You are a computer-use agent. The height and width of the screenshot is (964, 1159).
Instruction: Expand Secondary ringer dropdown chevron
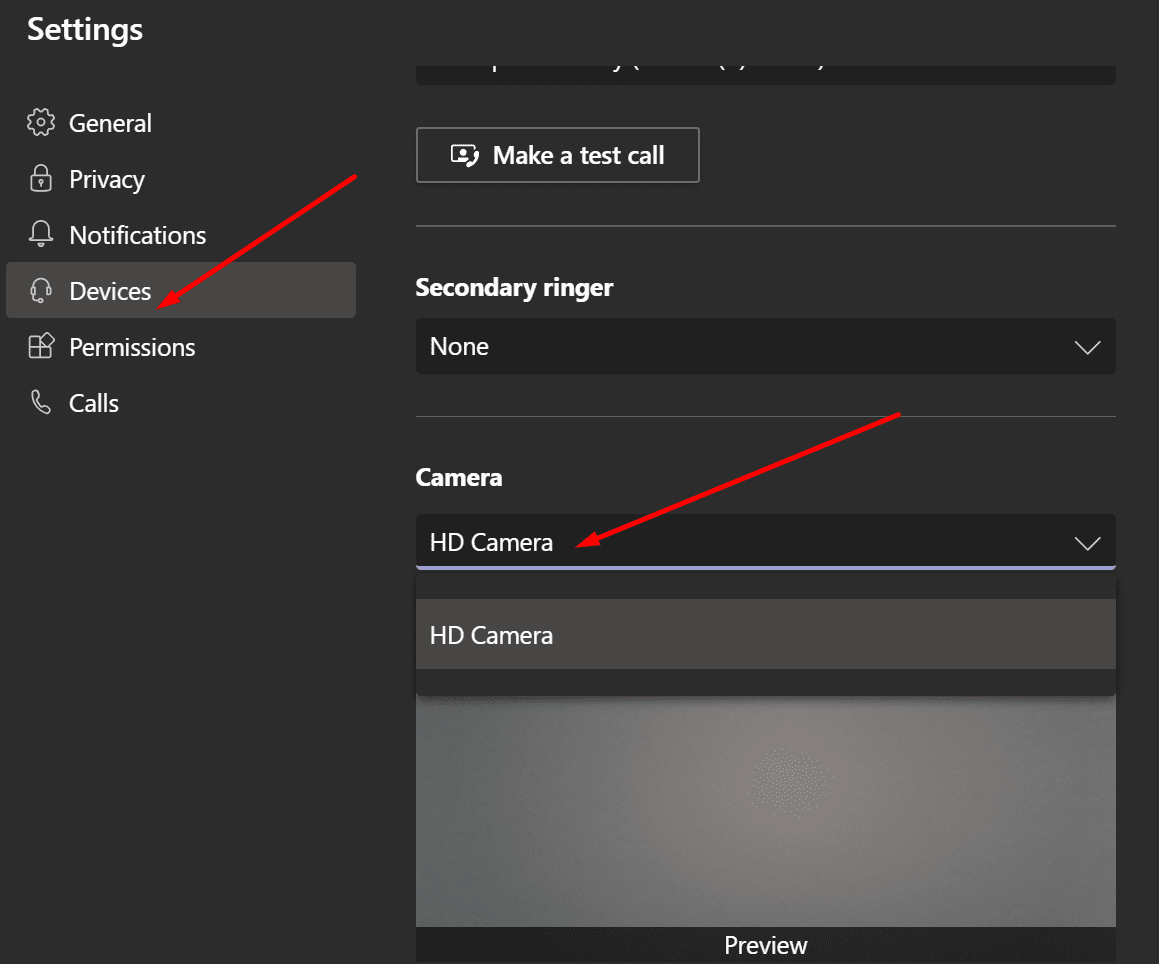(1087, 347)
